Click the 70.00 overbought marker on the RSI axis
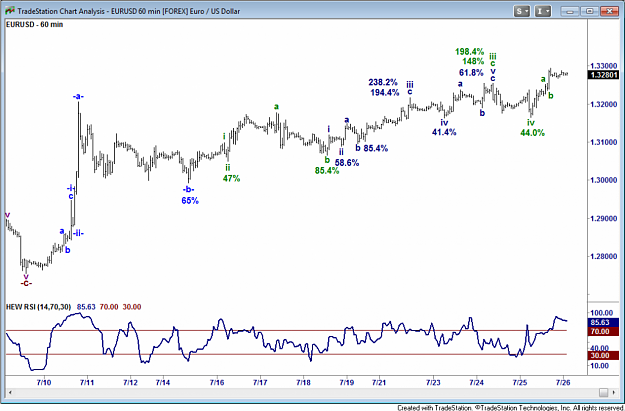Viewport: 625px width, 411px height. tap(603, 331)
